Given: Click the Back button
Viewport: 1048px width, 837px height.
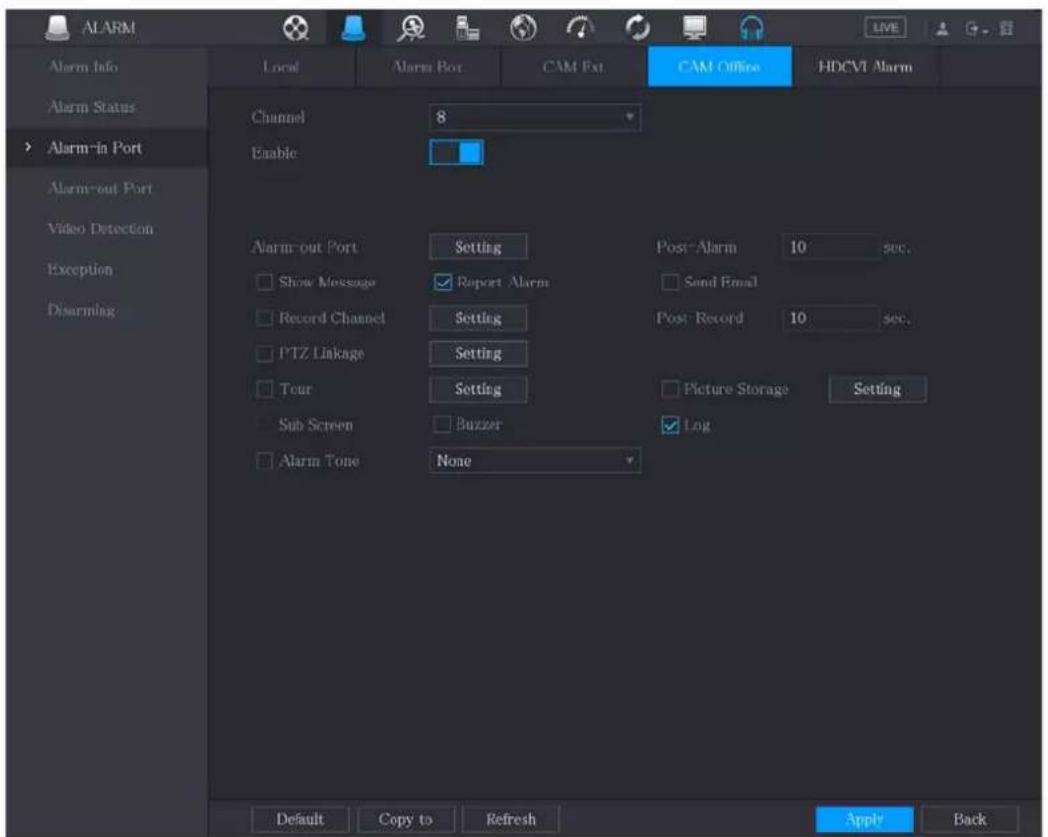Looking at the screenshot, I should pyautogui.click(x=970, y=819).
